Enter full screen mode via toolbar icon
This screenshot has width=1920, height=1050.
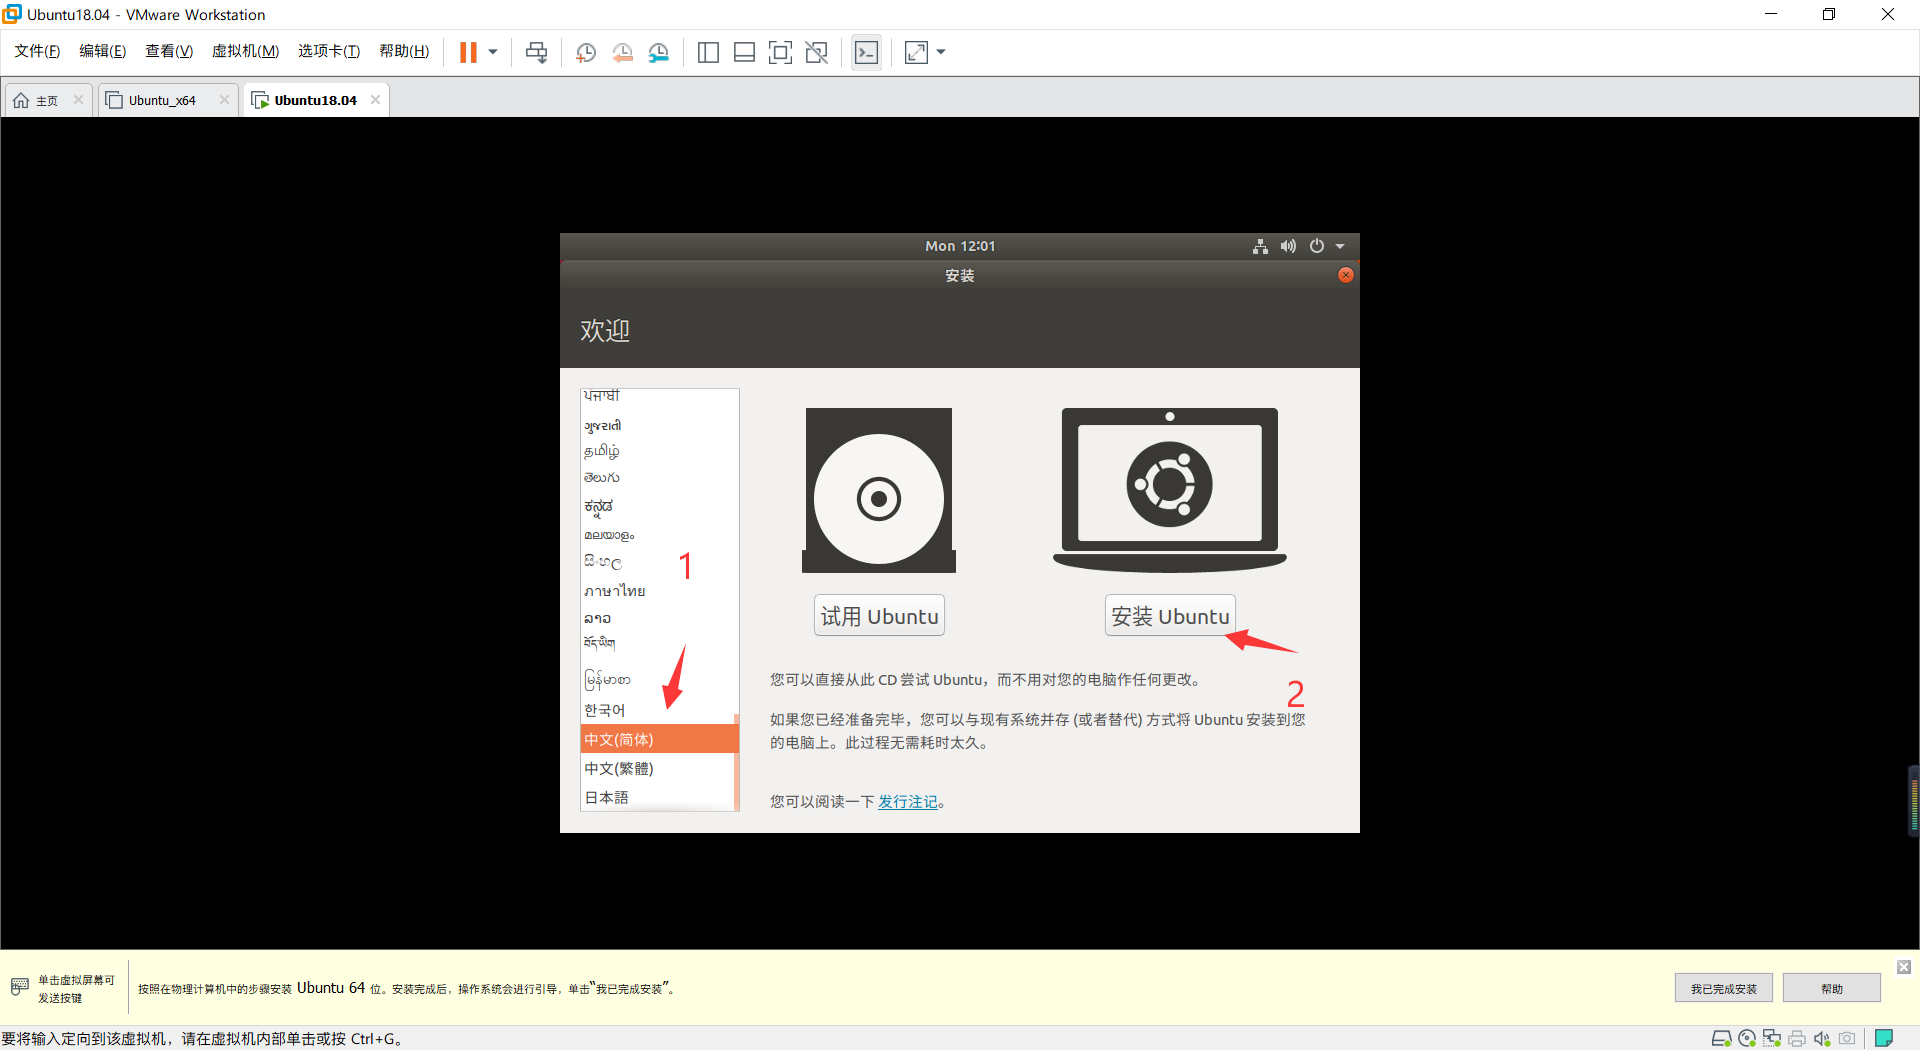(780, 52)
